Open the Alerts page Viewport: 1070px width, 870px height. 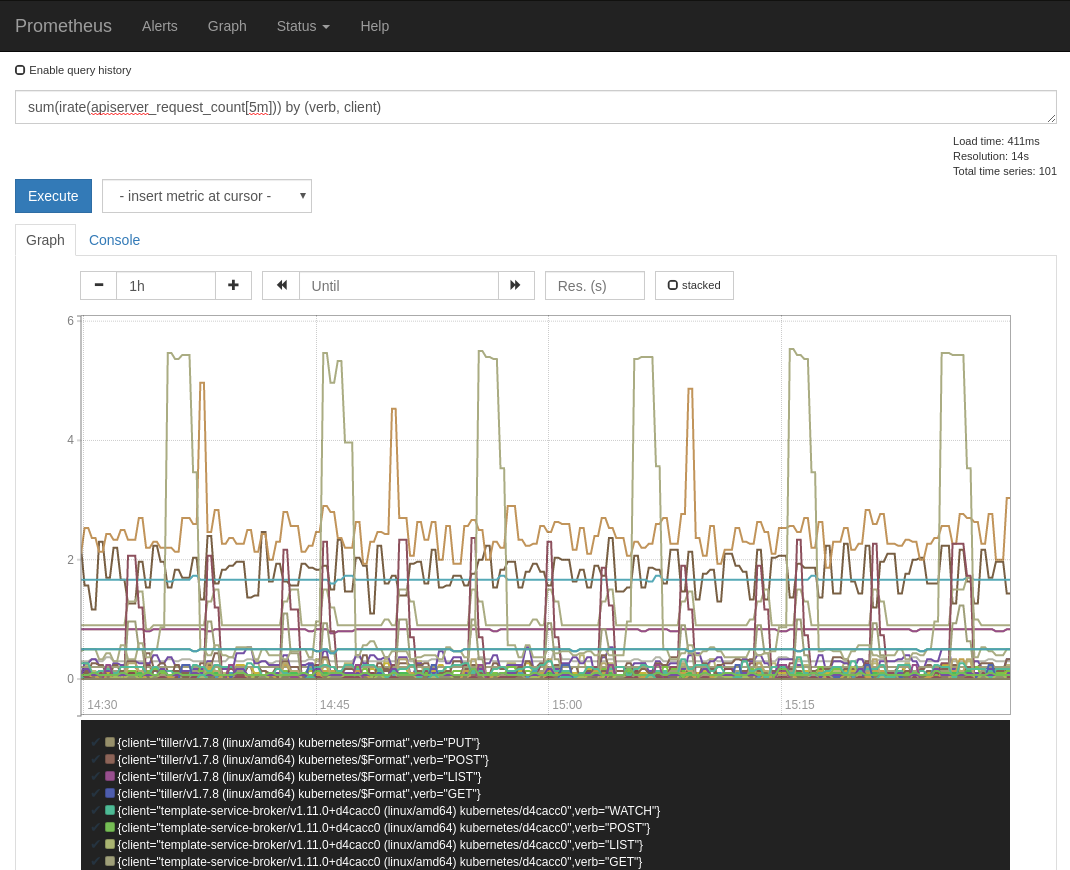click(159, 26)
